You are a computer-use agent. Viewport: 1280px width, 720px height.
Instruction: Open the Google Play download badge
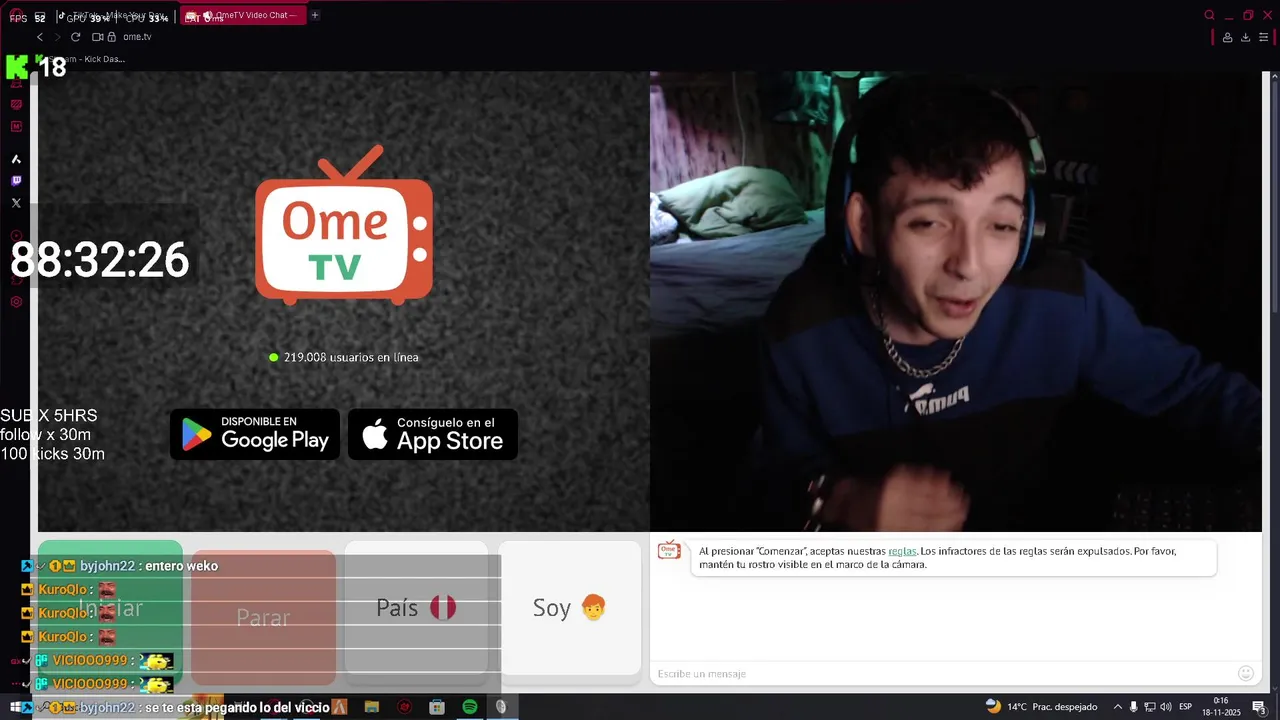(x=255, y=434)
